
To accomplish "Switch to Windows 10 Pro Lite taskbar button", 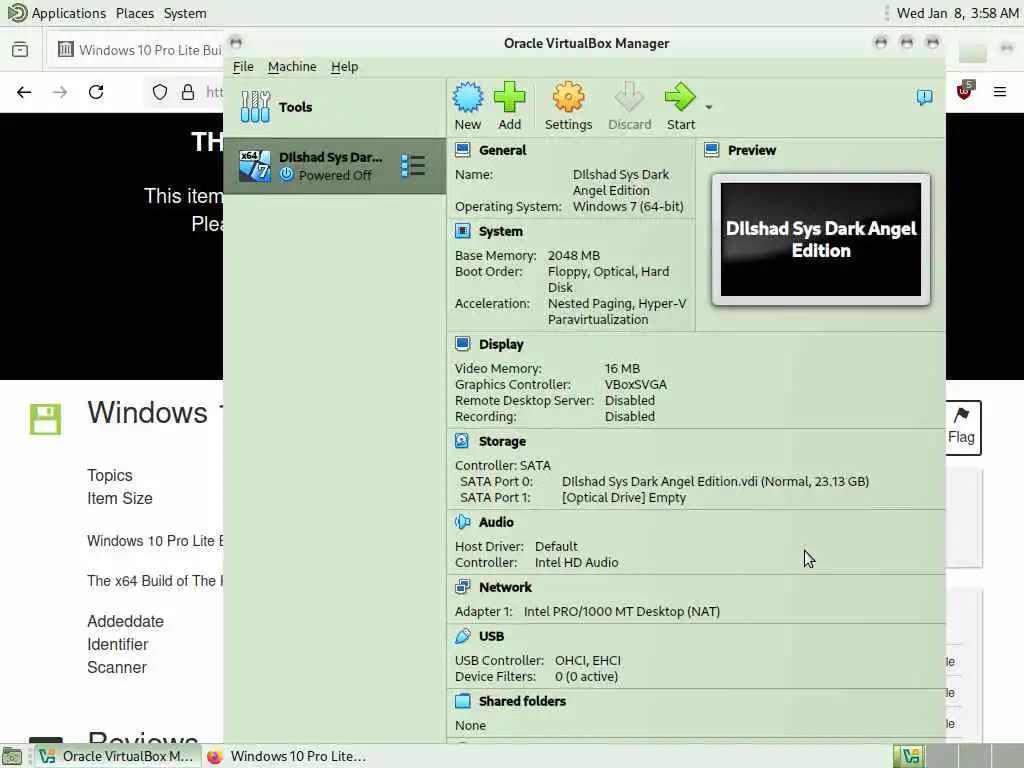I will (287, 756).
